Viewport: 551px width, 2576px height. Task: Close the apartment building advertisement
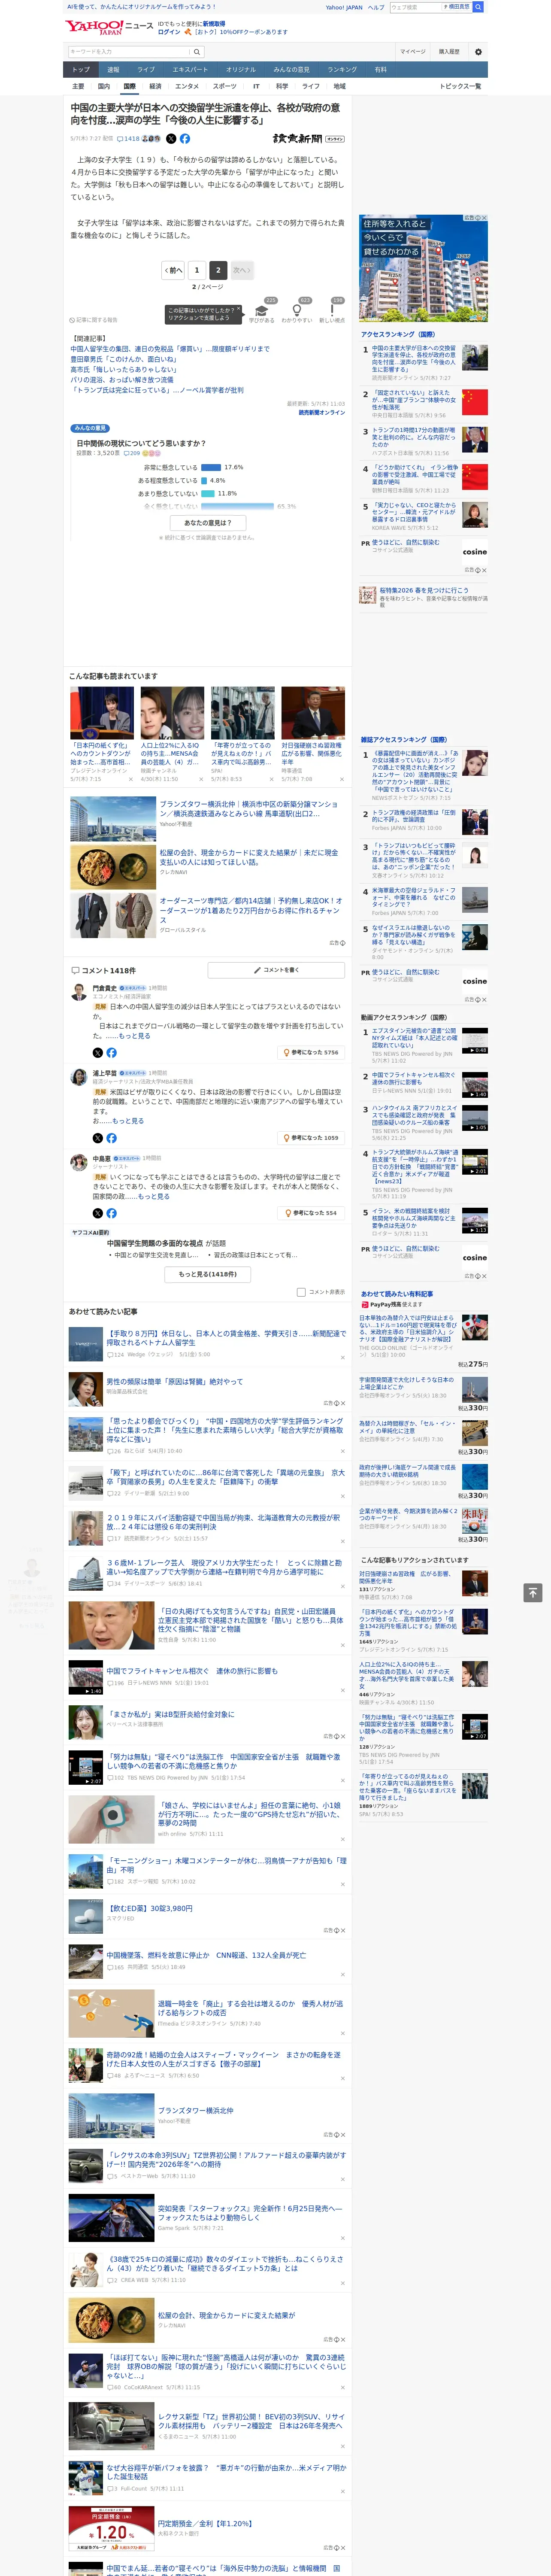[x=484, y=218]
